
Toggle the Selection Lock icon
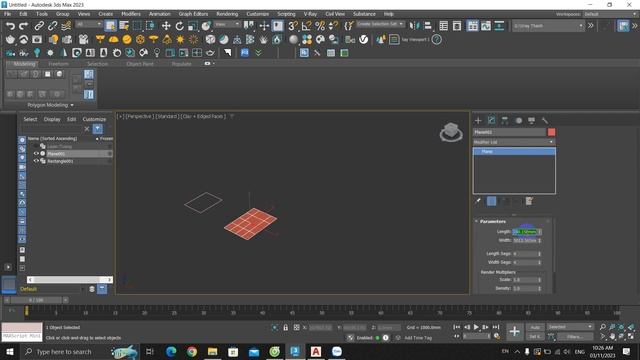tap(285, 327)
